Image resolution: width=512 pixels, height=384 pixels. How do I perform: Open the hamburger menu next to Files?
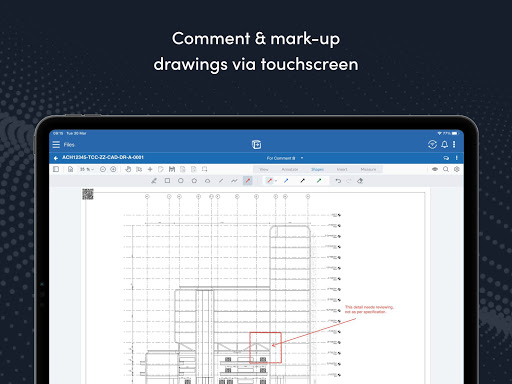coord(56,145)
